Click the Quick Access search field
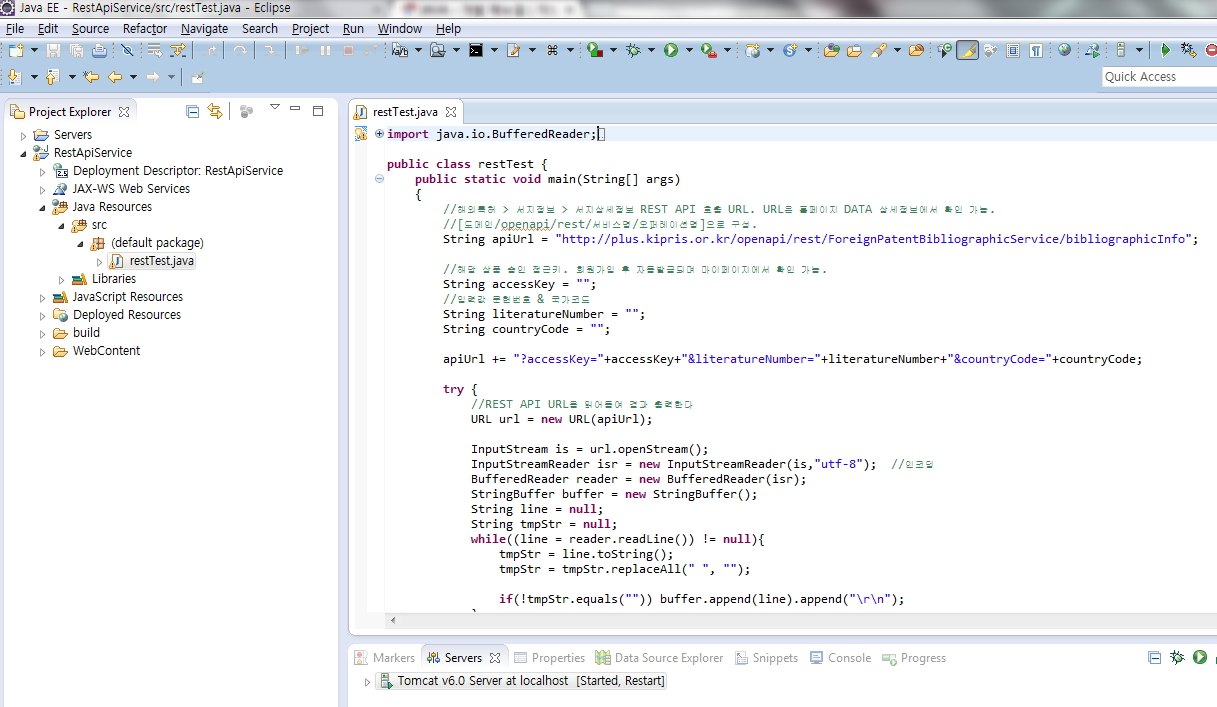This screenshot has width=1217, height=707. pos(1158,77)
